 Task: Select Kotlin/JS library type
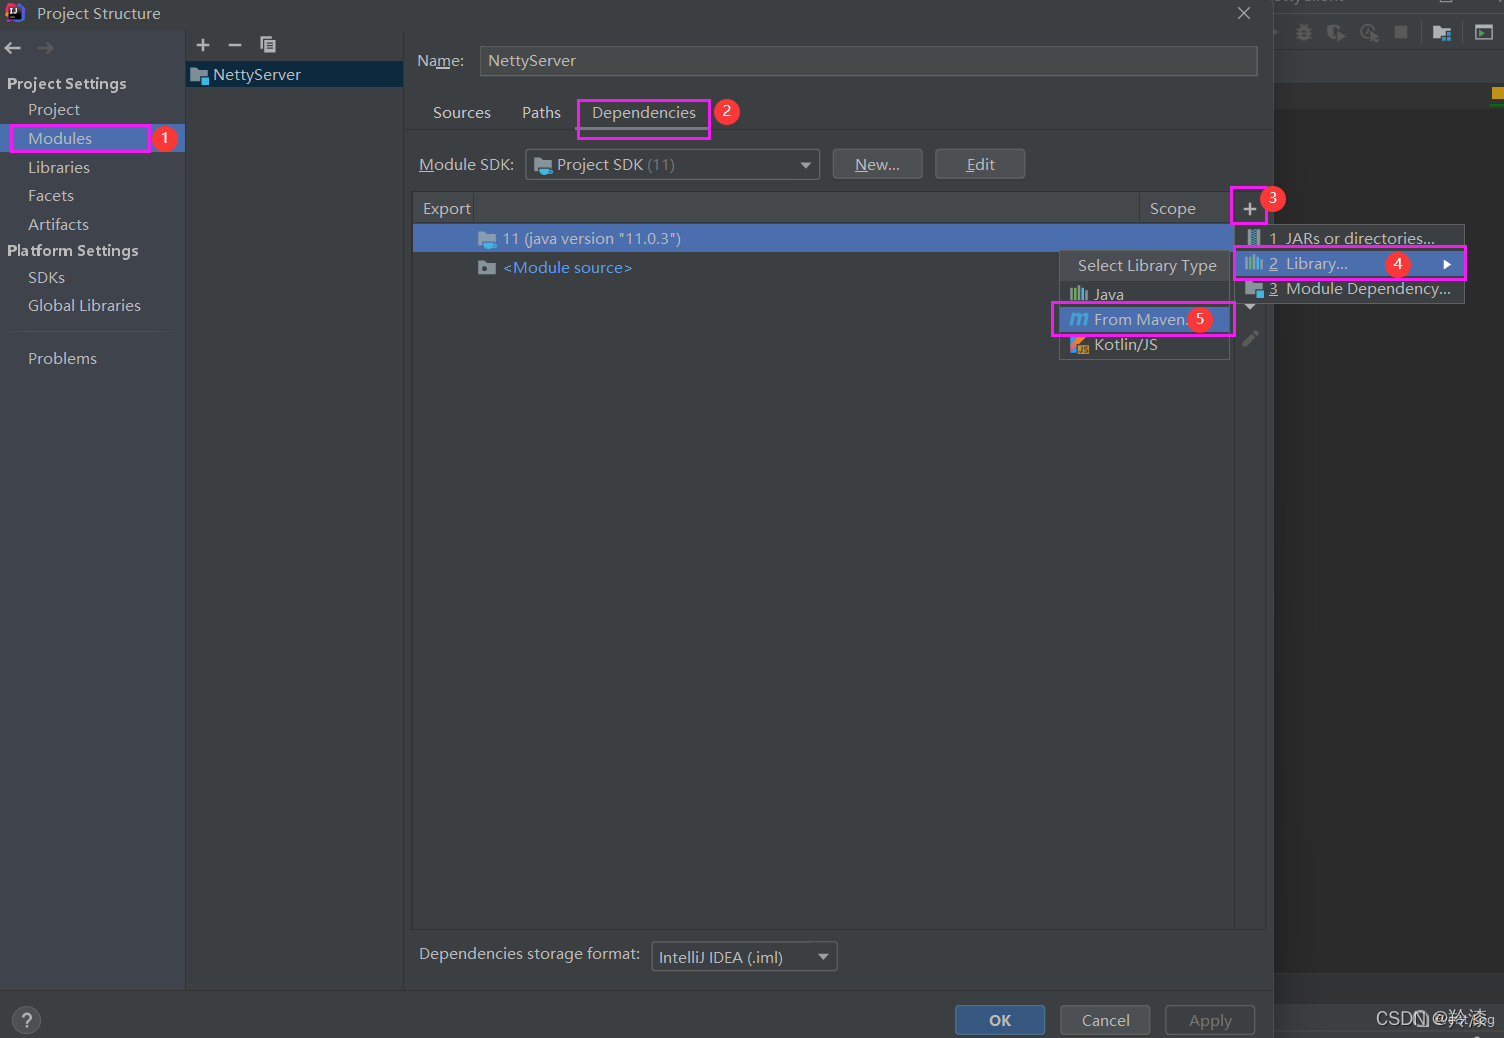coord(1144,345)
